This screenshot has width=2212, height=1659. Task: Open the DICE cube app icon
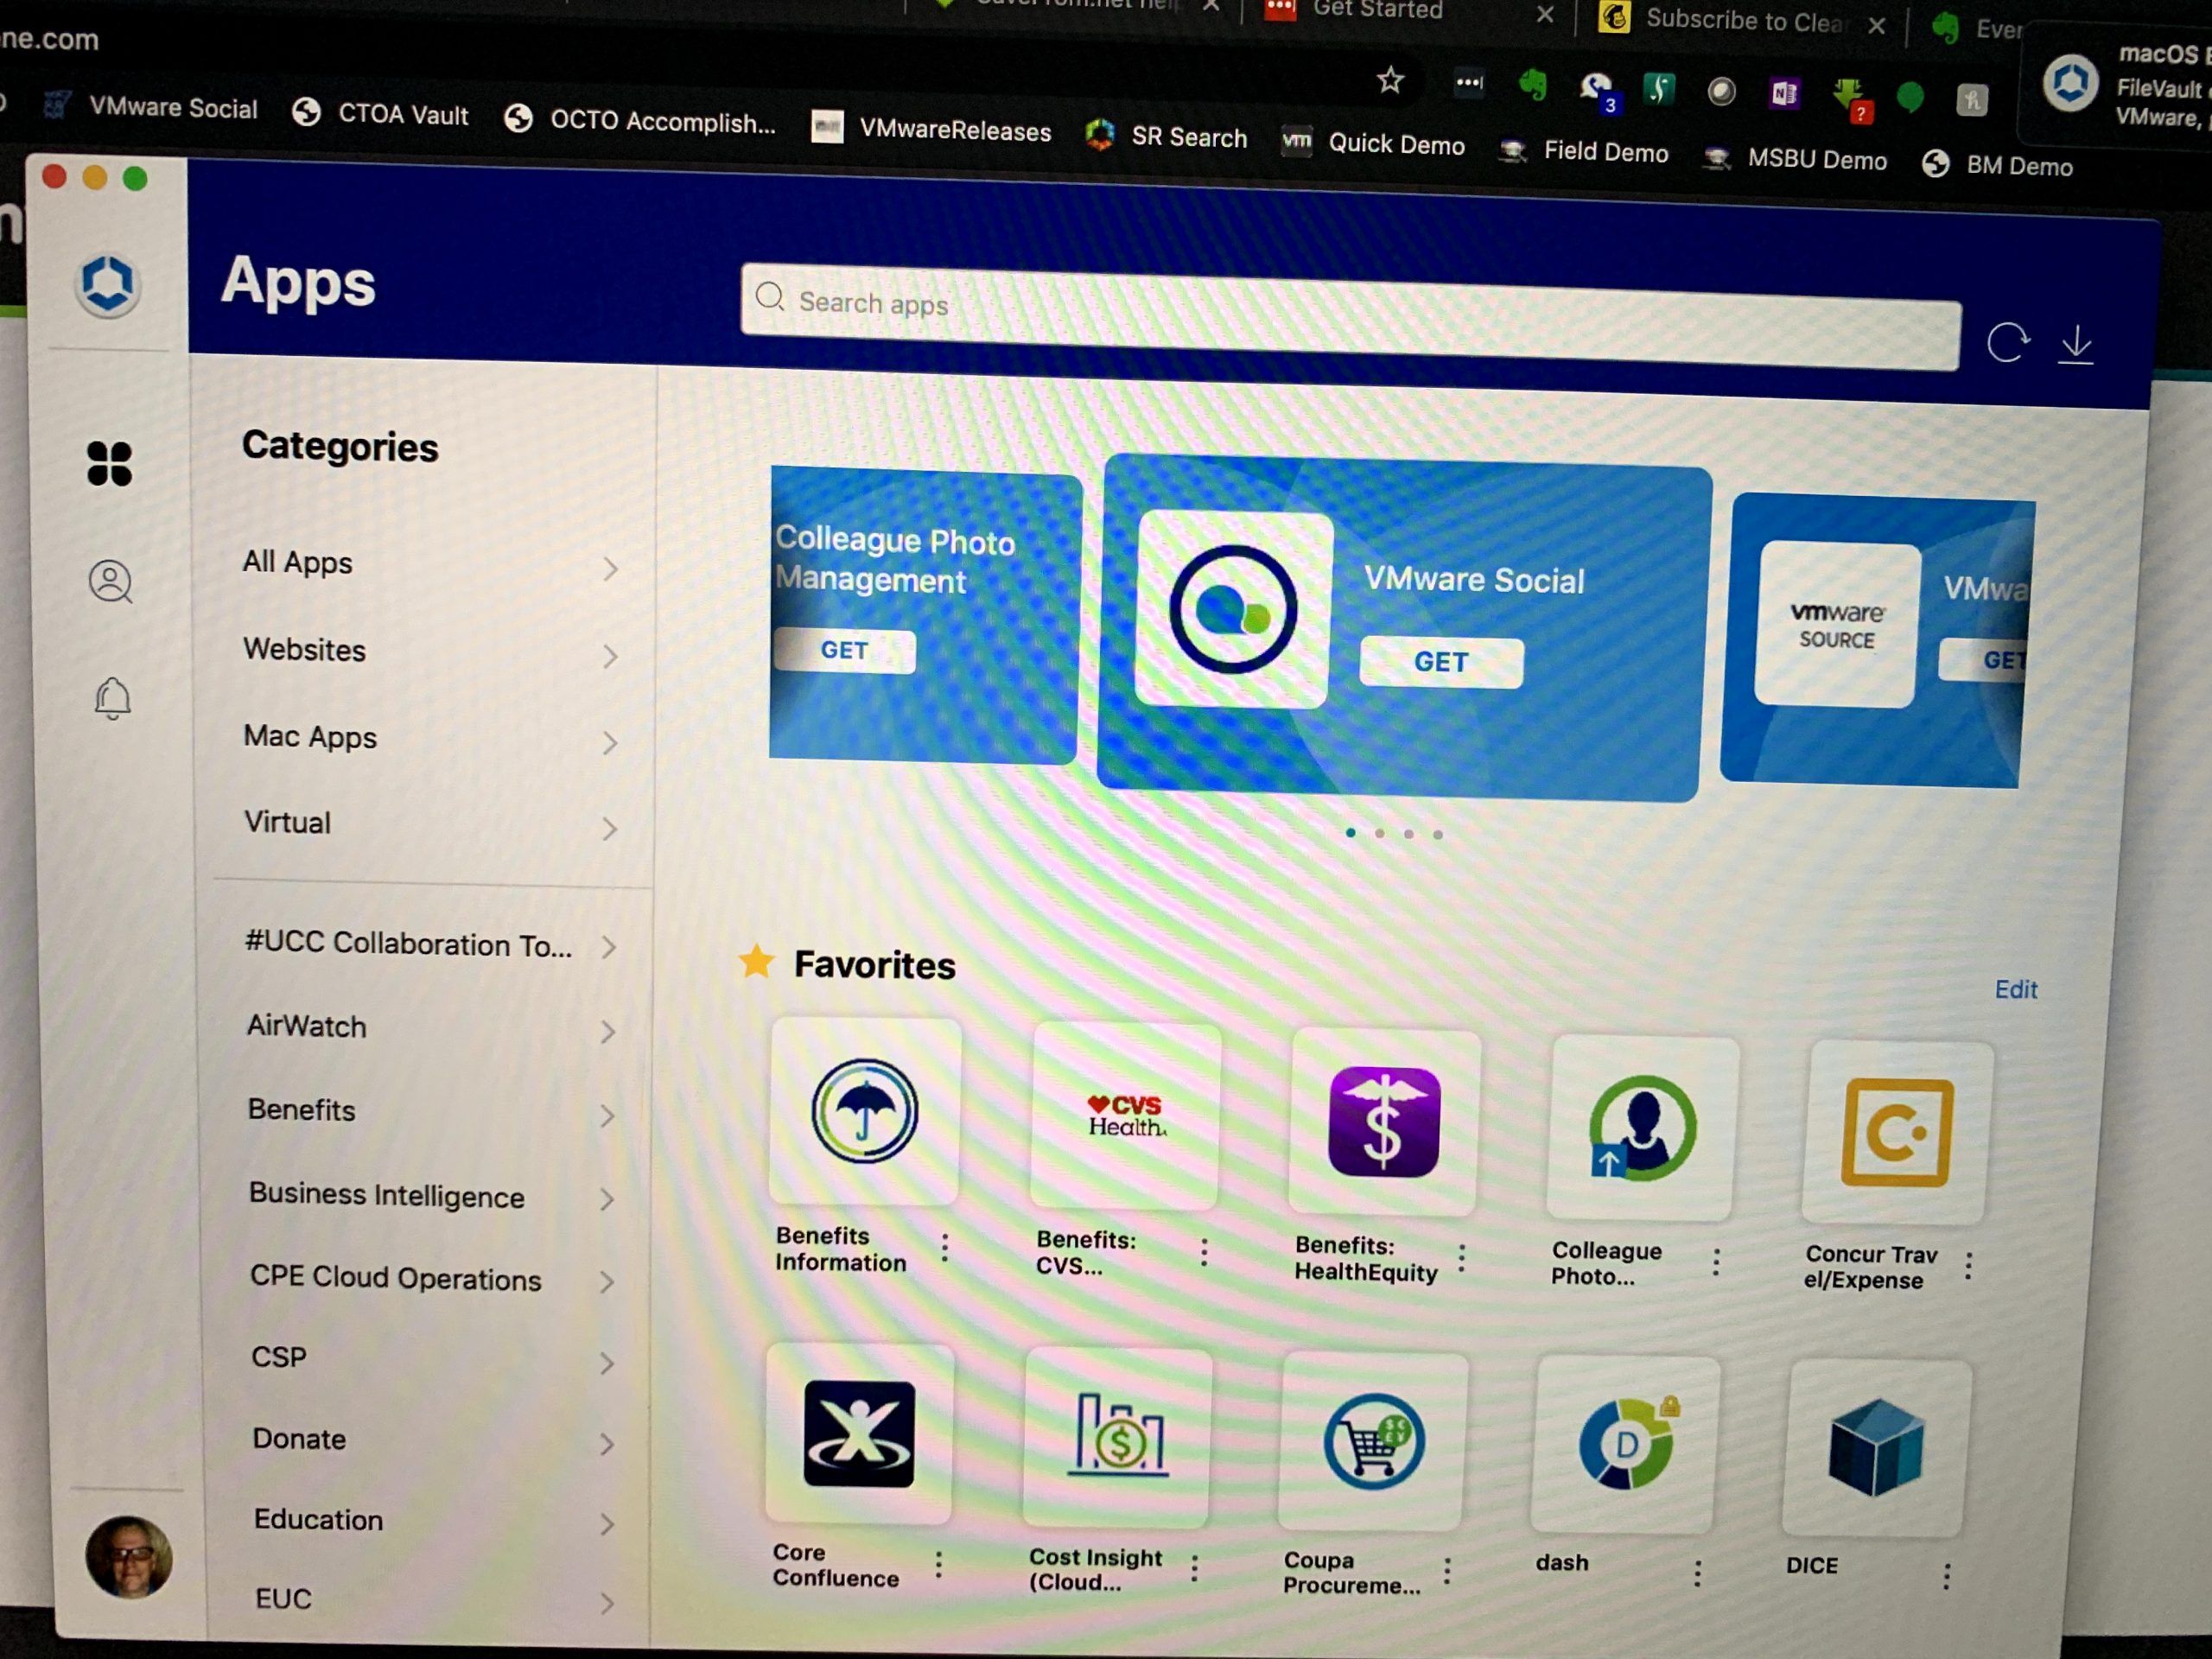tap(1875, 1447)
